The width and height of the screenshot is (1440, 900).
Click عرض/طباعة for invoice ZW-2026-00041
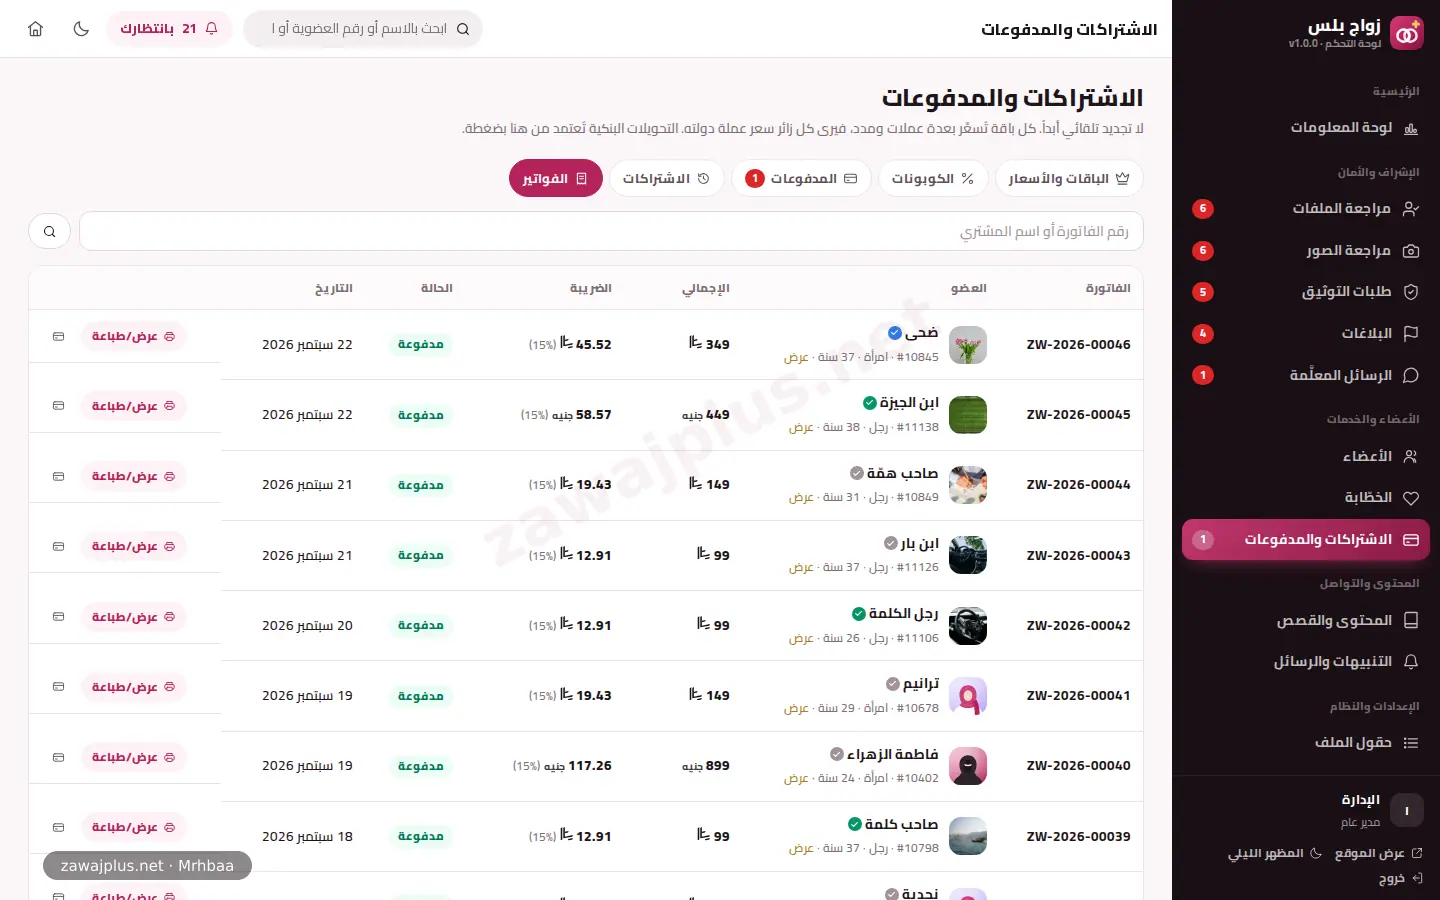[x=133, y=688]
